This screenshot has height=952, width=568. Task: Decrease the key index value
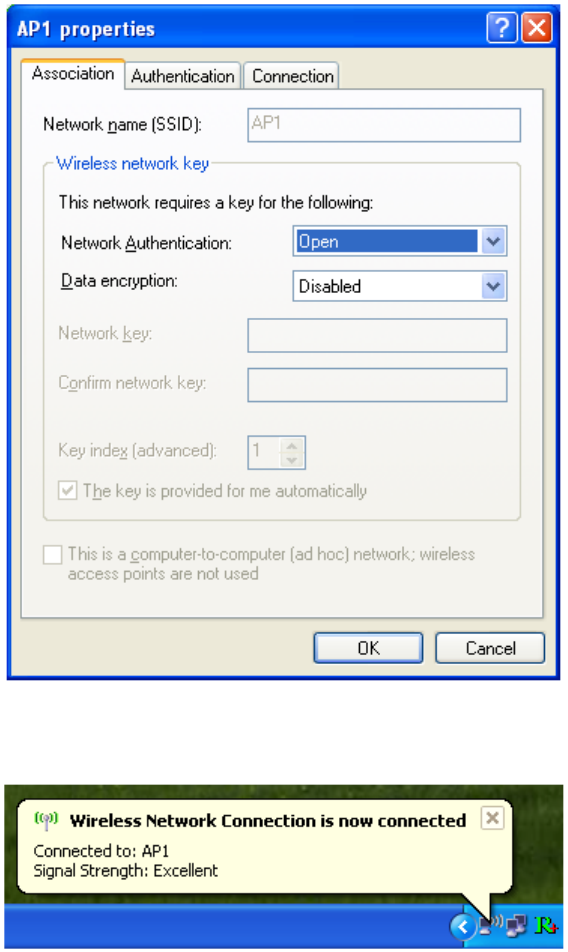[292, 460]
